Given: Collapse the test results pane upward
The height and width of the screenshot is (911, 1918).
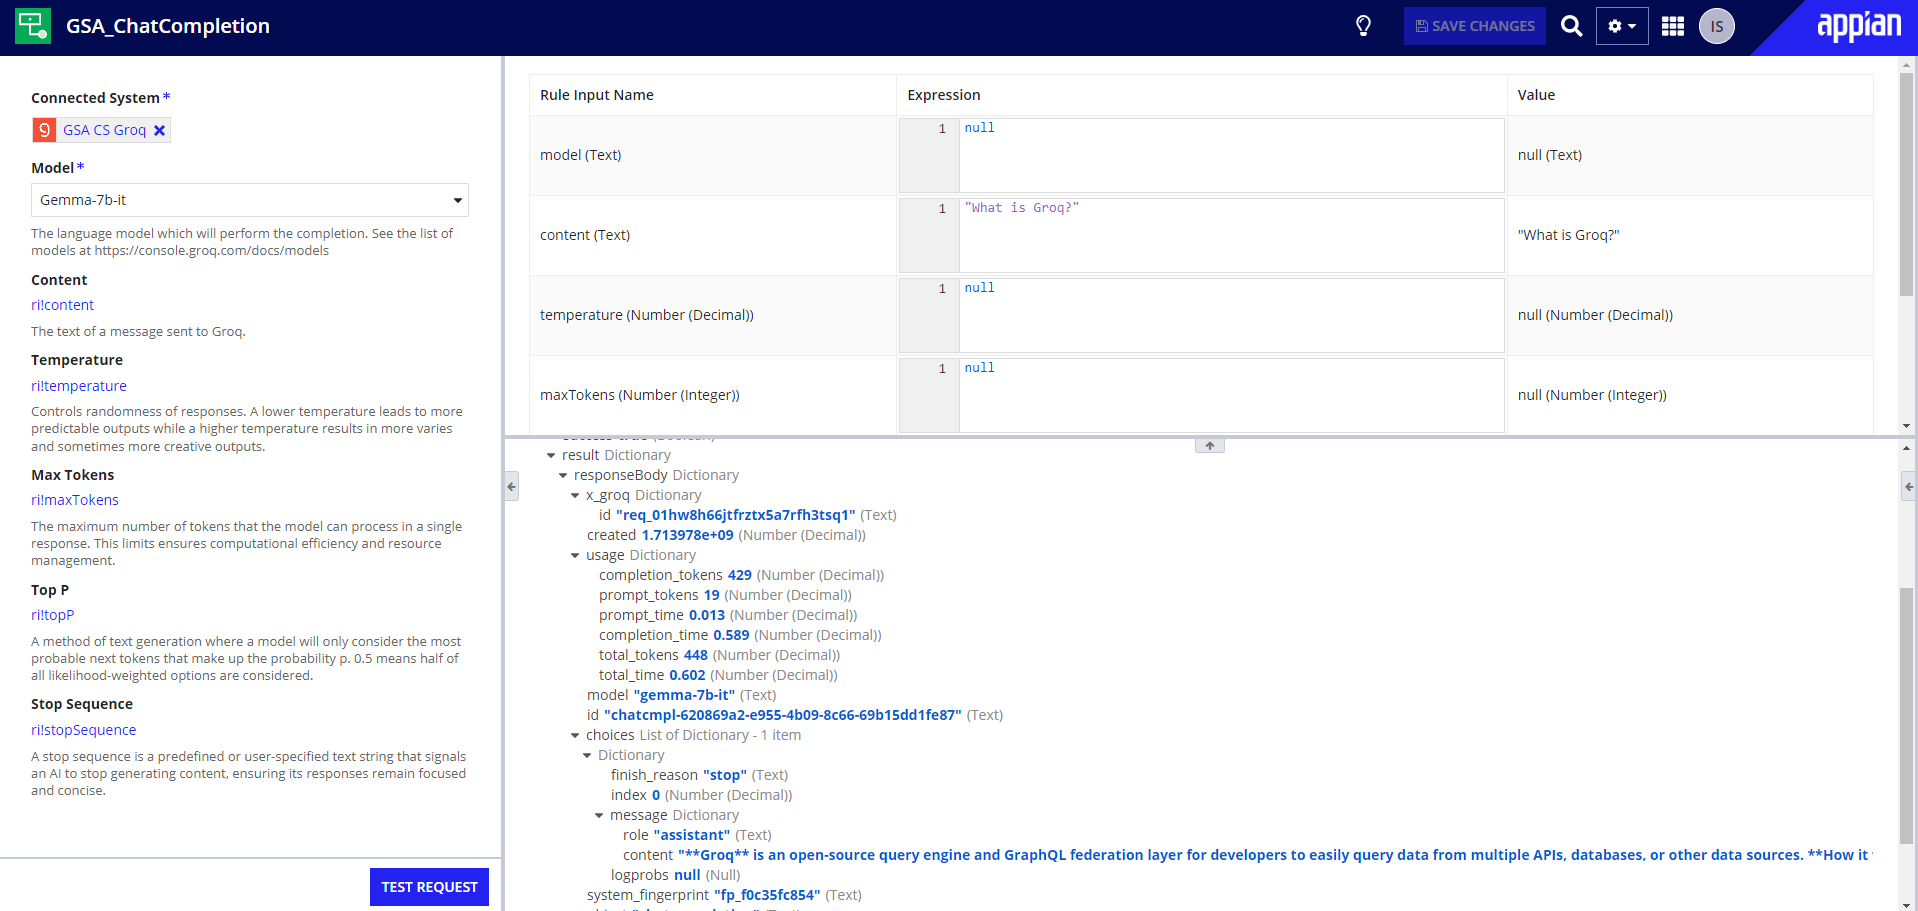Looking at the screenshot, I should (1210, 445).
